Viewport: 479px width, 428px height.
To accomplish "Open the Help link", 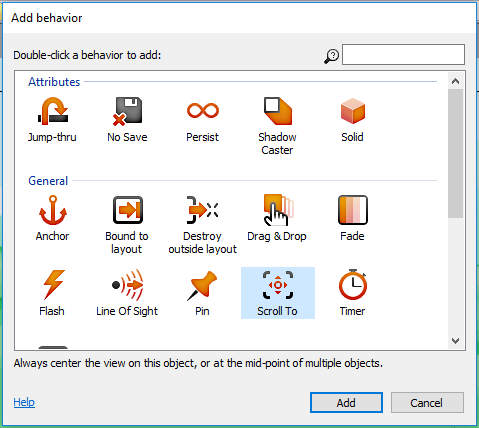I will tap(24, 402).
